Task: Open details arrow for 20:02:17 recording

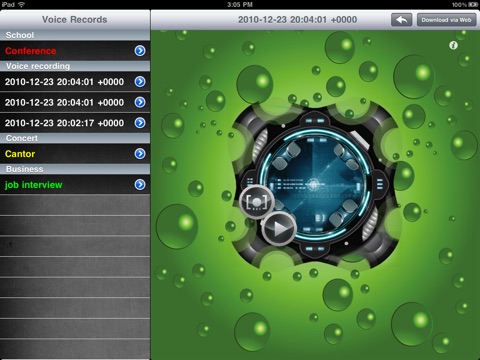Action: tap(140, 123)
